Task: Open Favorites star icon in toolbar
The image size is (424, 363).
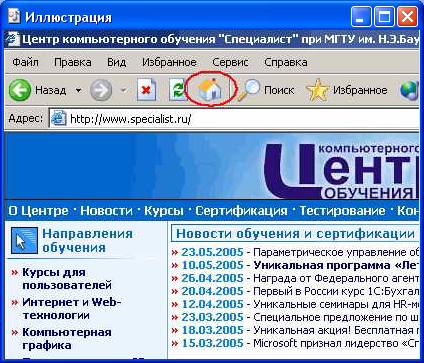Action: coord(317,90)
